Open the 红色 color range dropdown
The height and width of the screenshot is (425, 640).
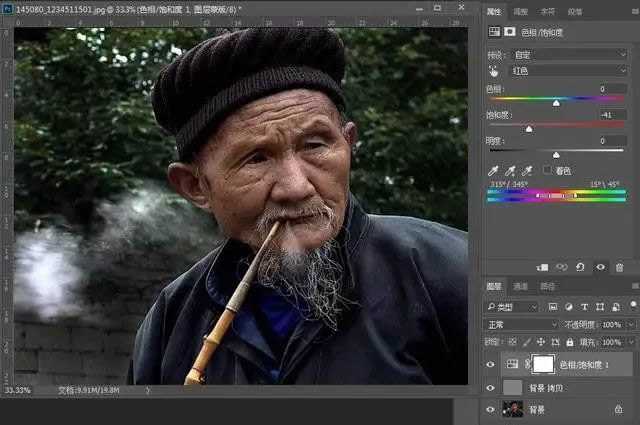pos(568,71)
